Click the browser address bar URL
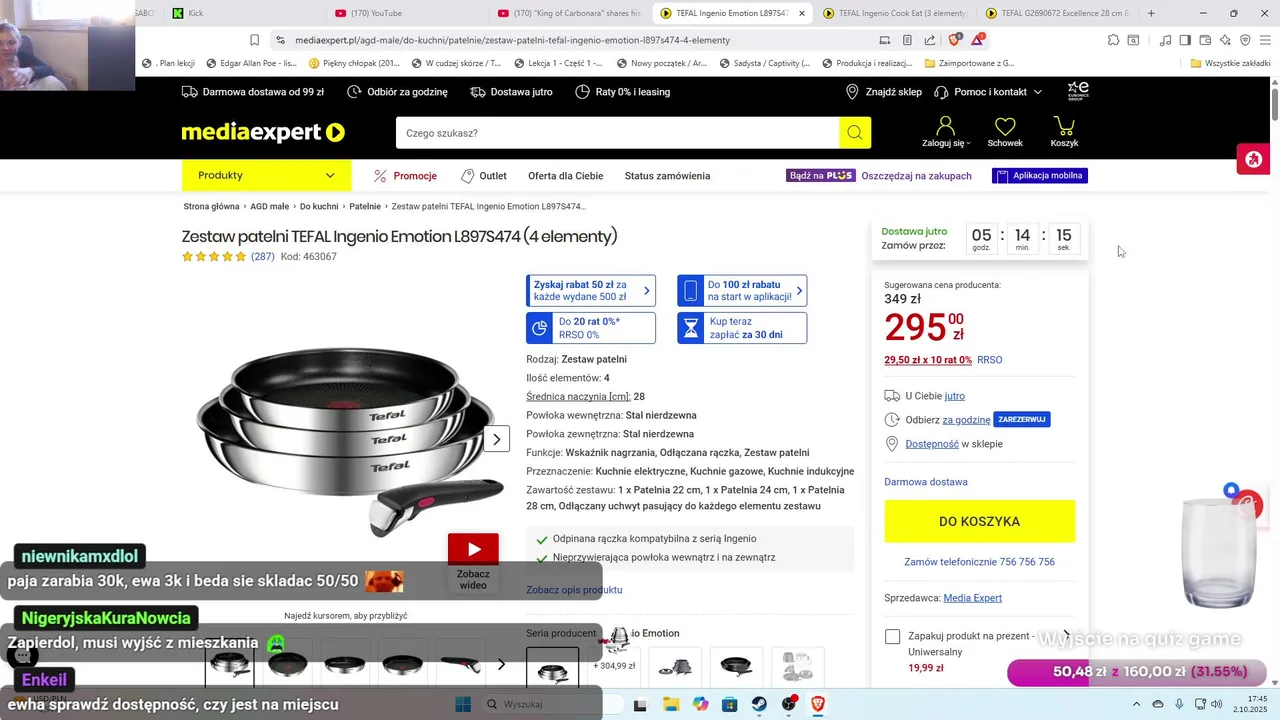 512,40
